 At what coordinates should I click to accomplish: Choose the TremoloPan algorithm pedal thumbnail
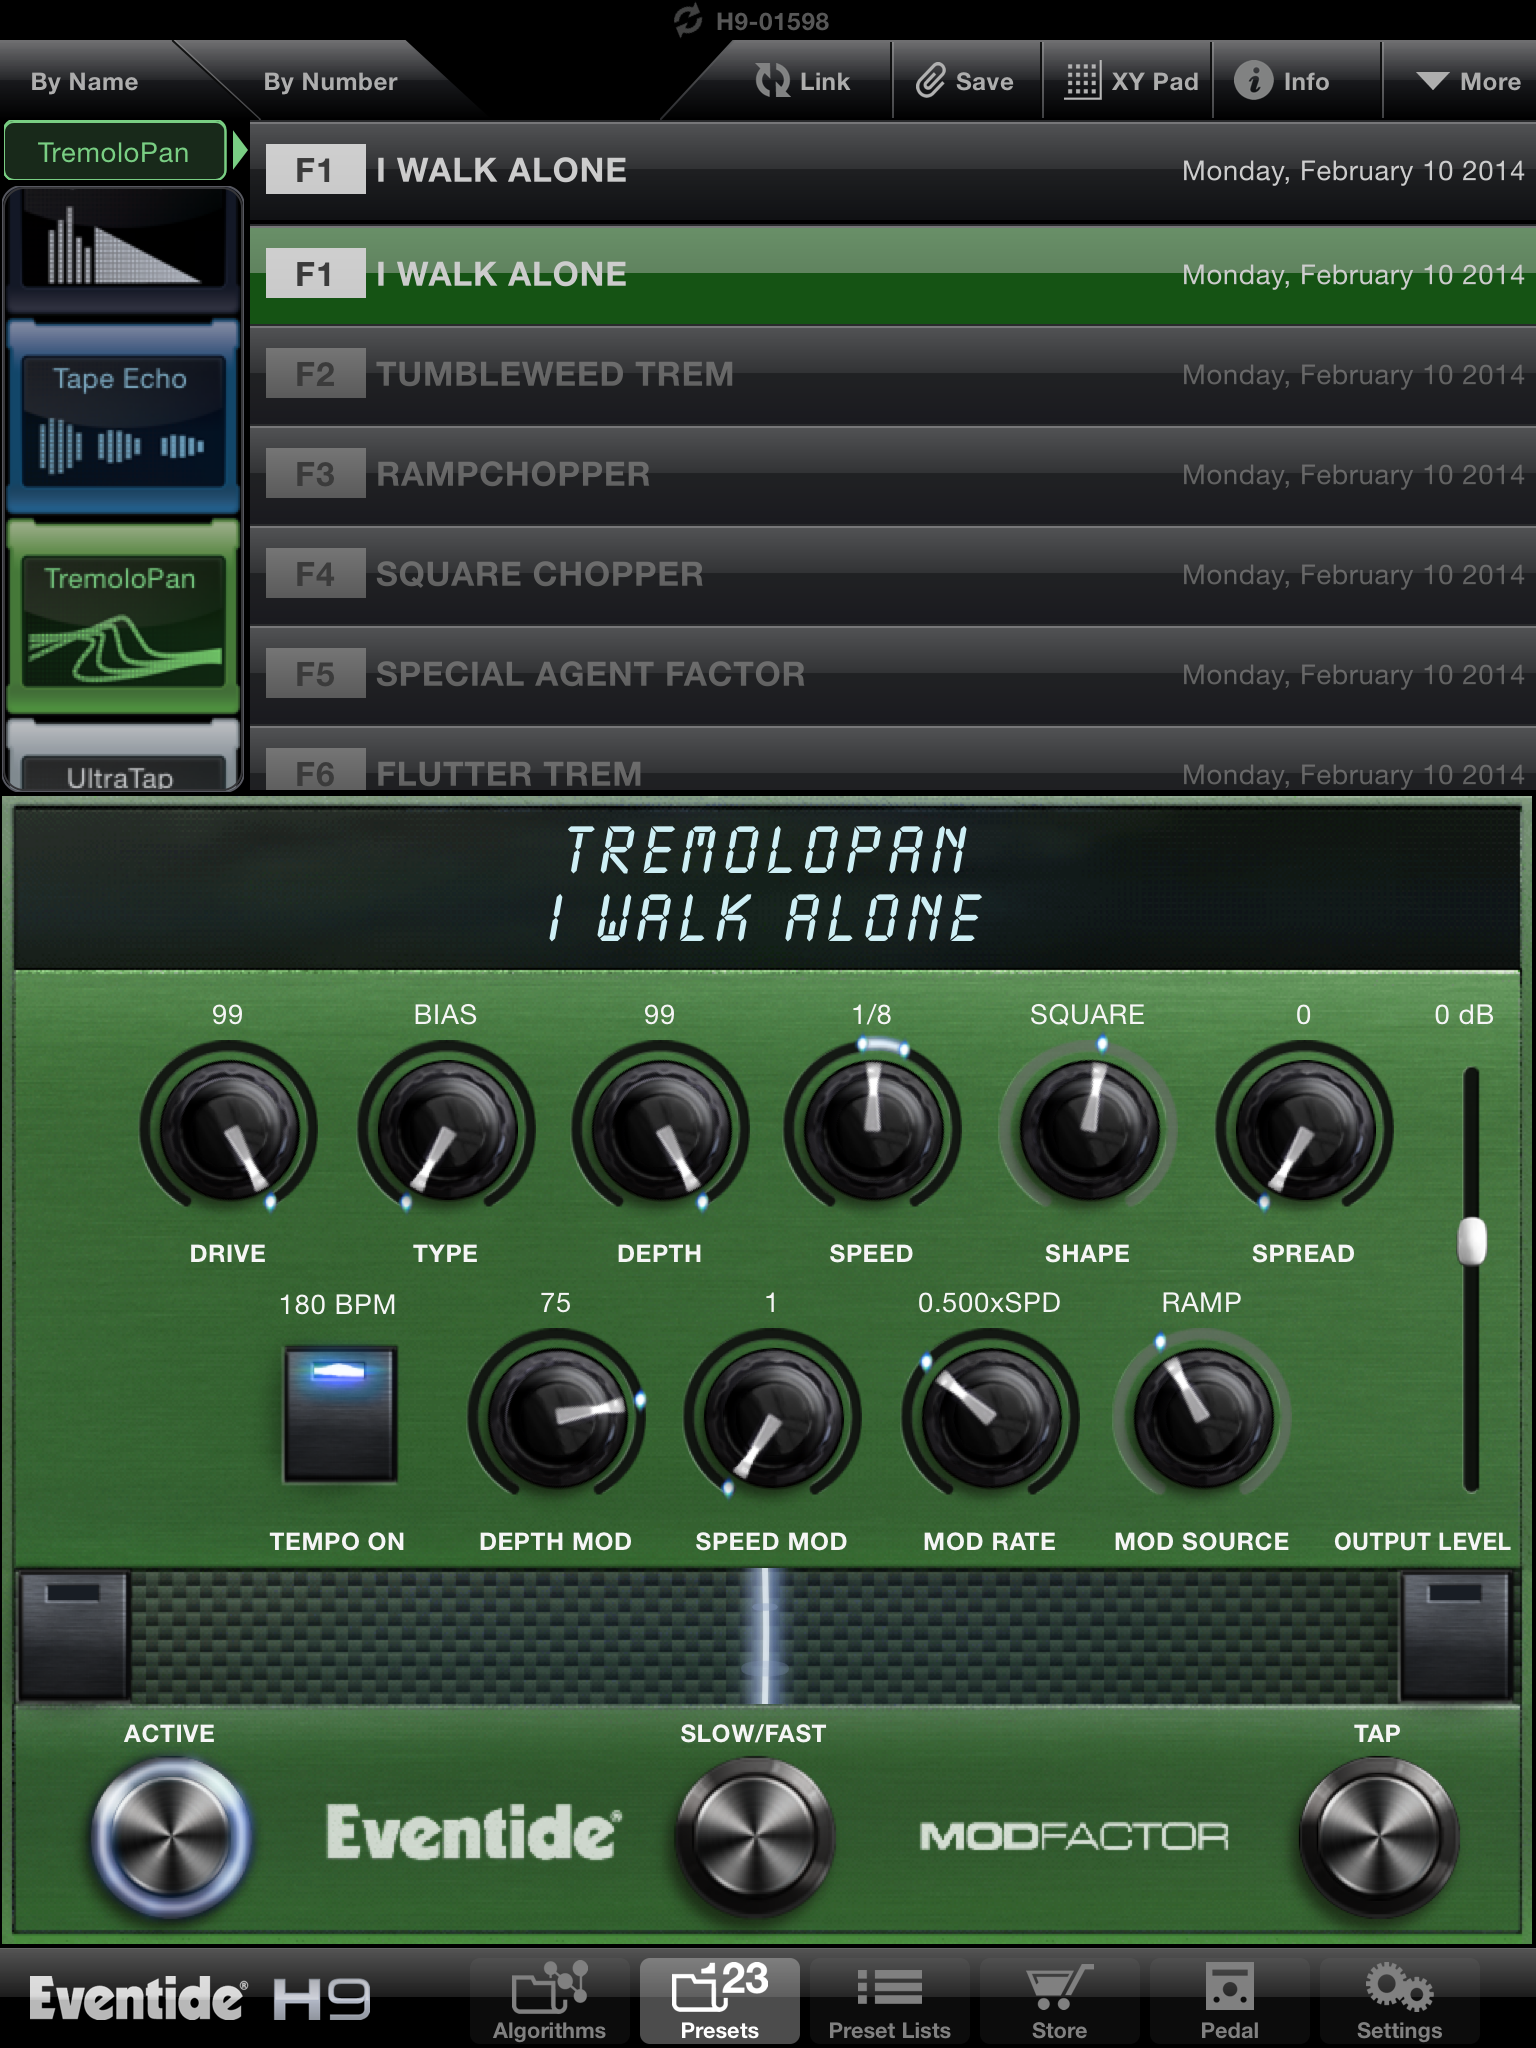[x=122, y=616]
